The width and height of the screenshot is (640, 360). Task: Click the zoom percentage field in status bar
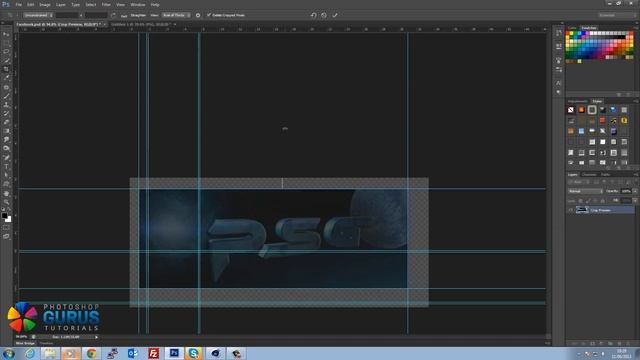coord(21,337)
